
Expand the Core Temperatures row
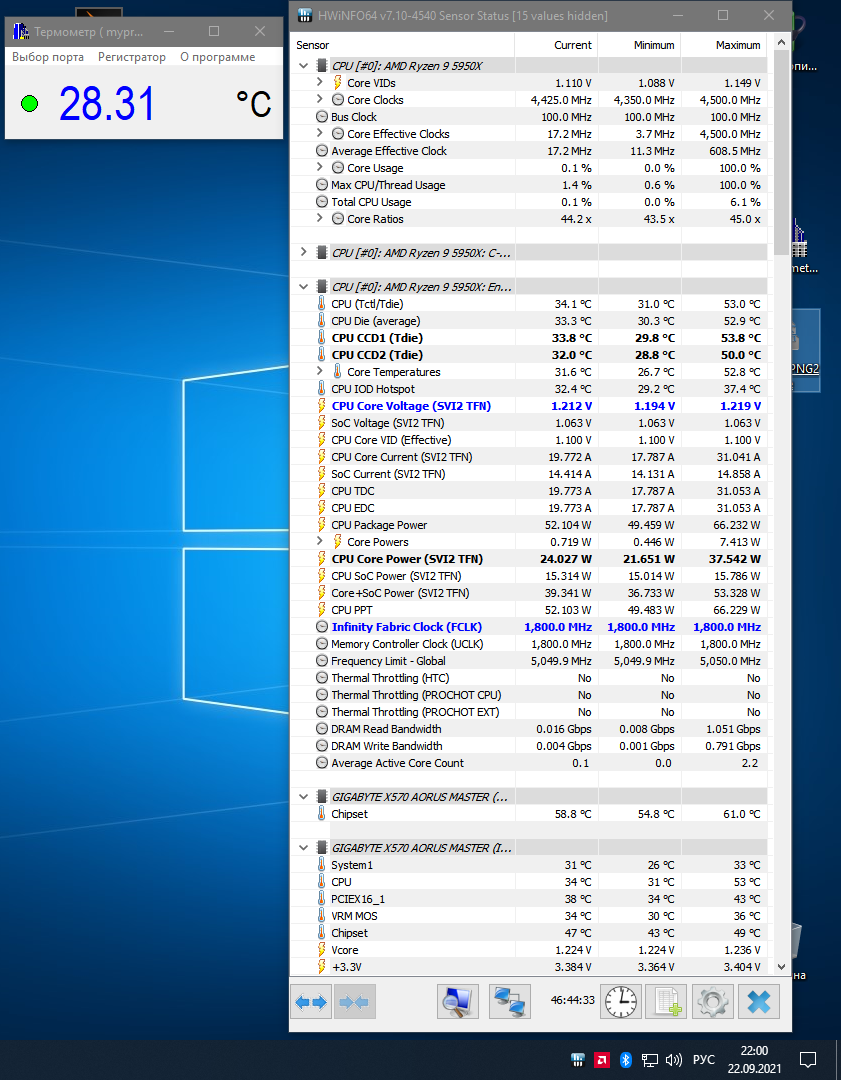click(x=320, y=371)
